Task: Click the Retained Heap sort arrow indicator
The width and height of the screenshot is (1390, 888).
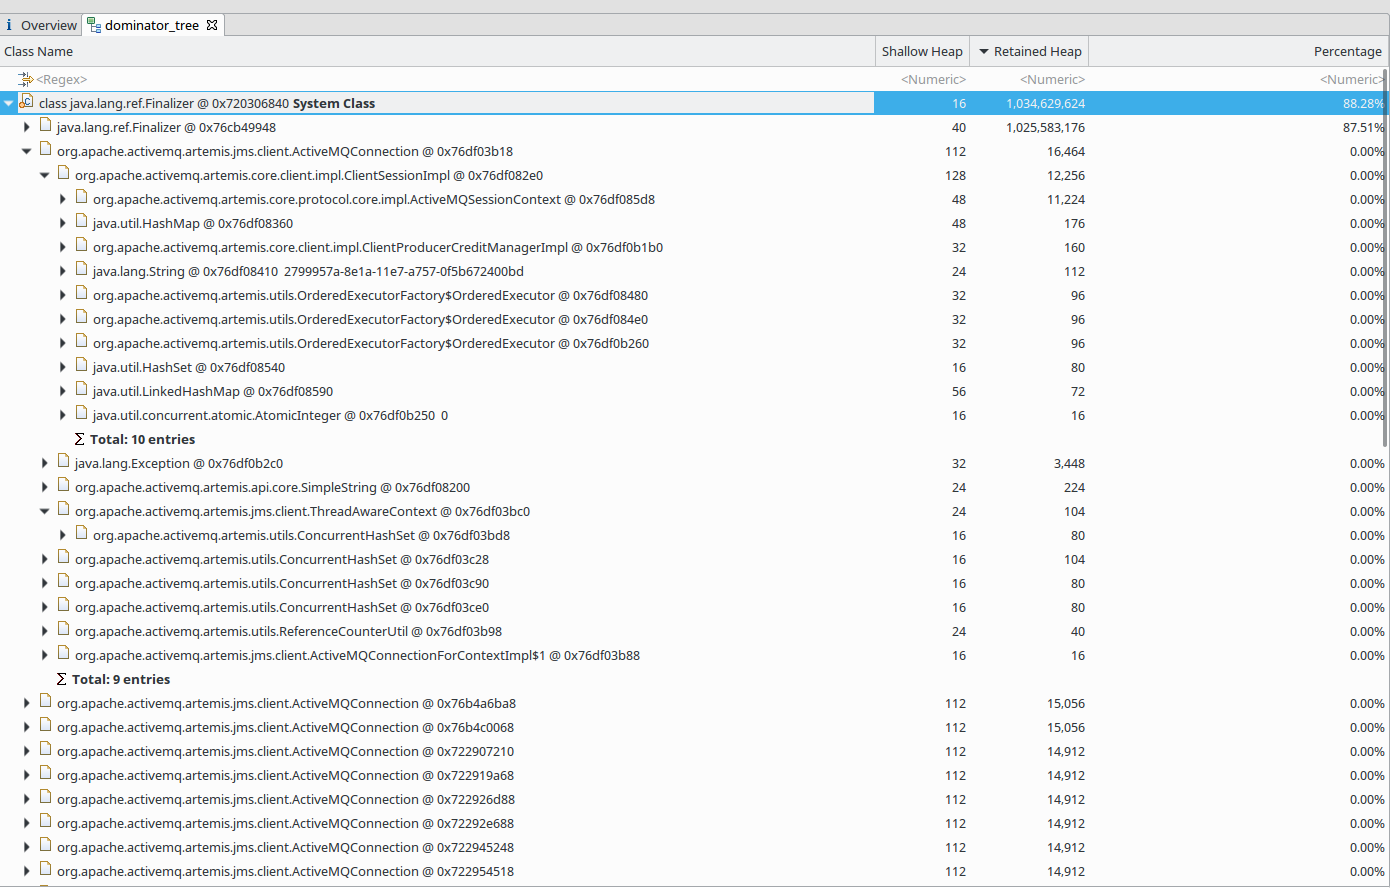Action: (x=984, y=51)
